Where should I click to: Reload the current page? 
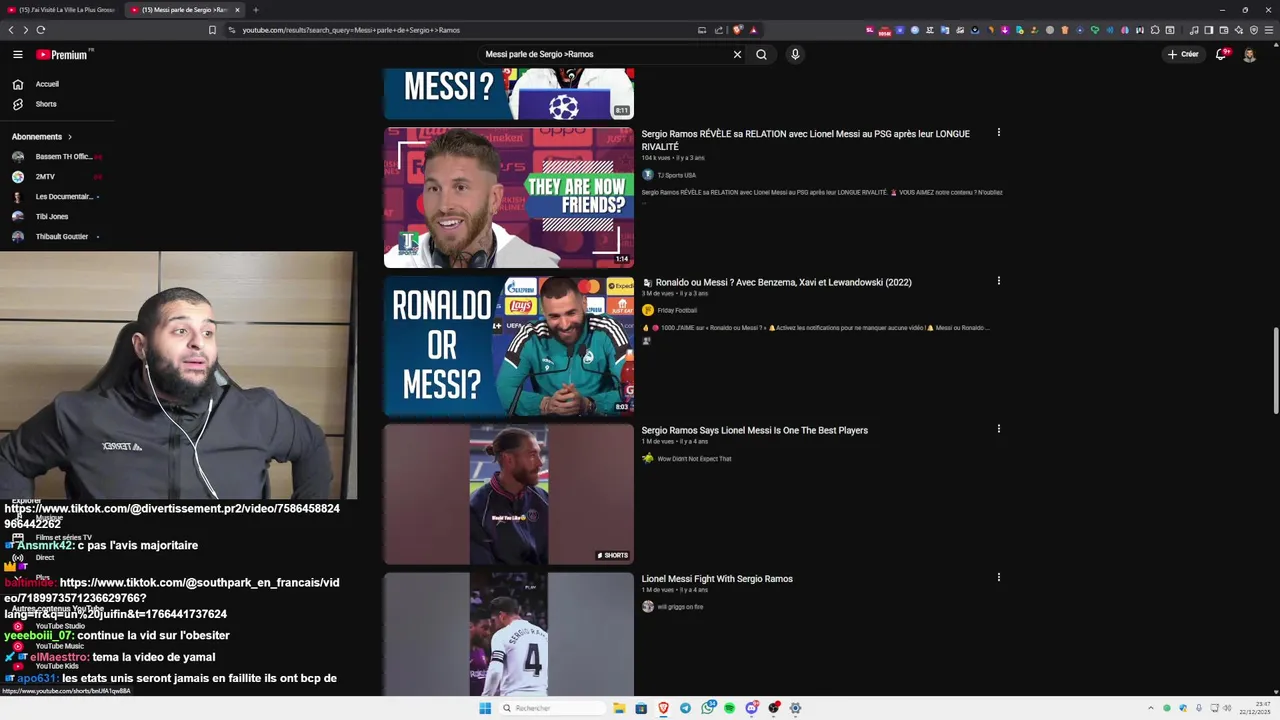[41, 30]
